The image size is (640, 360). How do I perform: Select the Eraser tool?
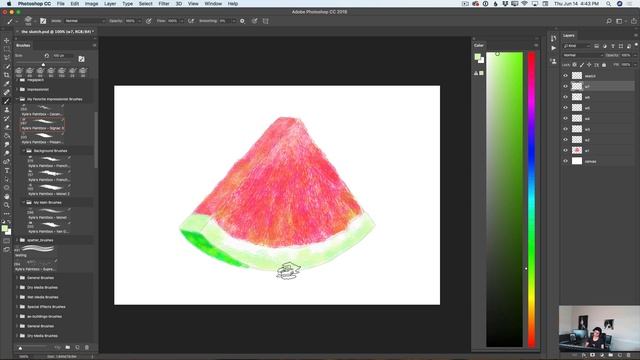(7, 127)
